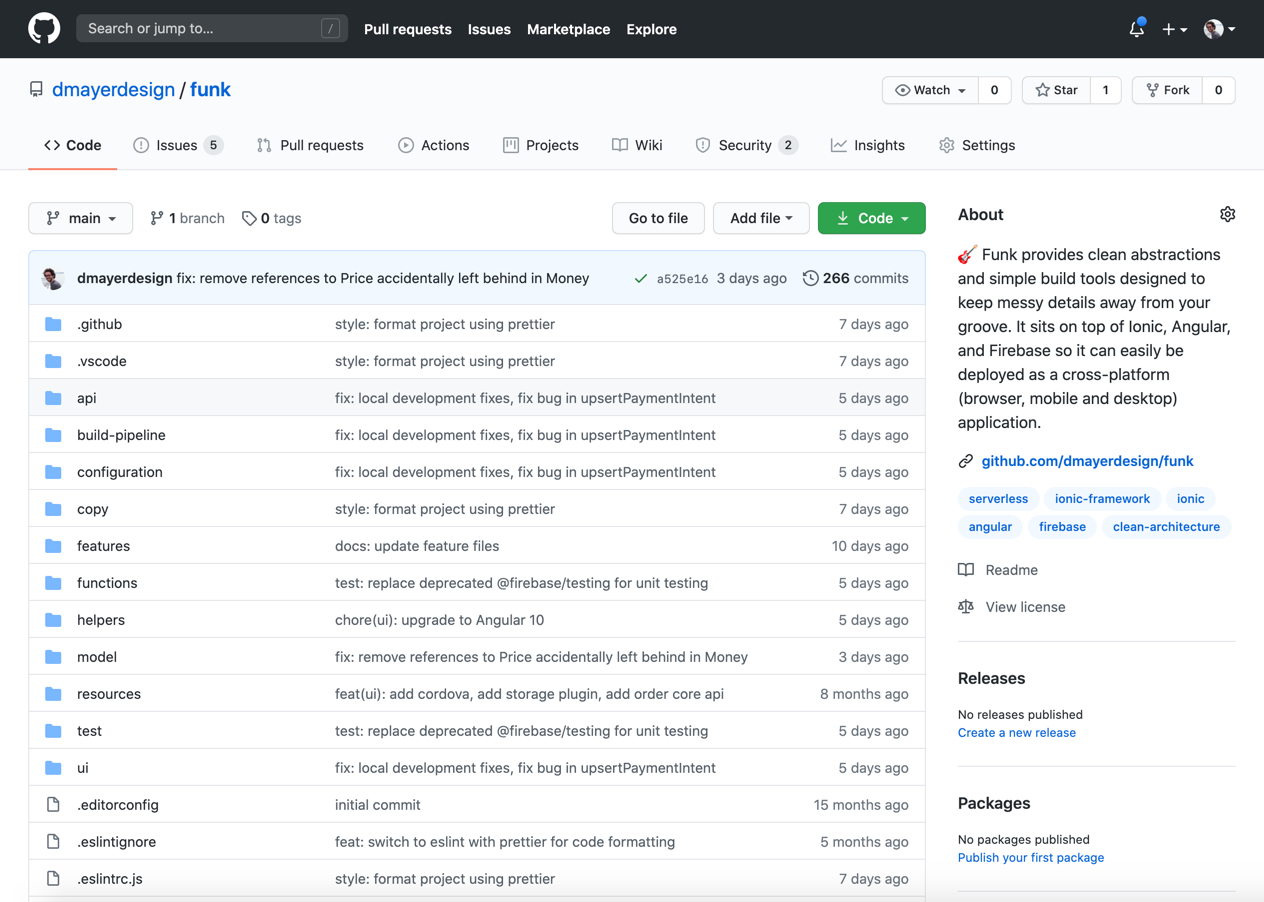Fork the funk repository
The height and width of the screenshot is (902, 1264).
[x=1168, y=90]
